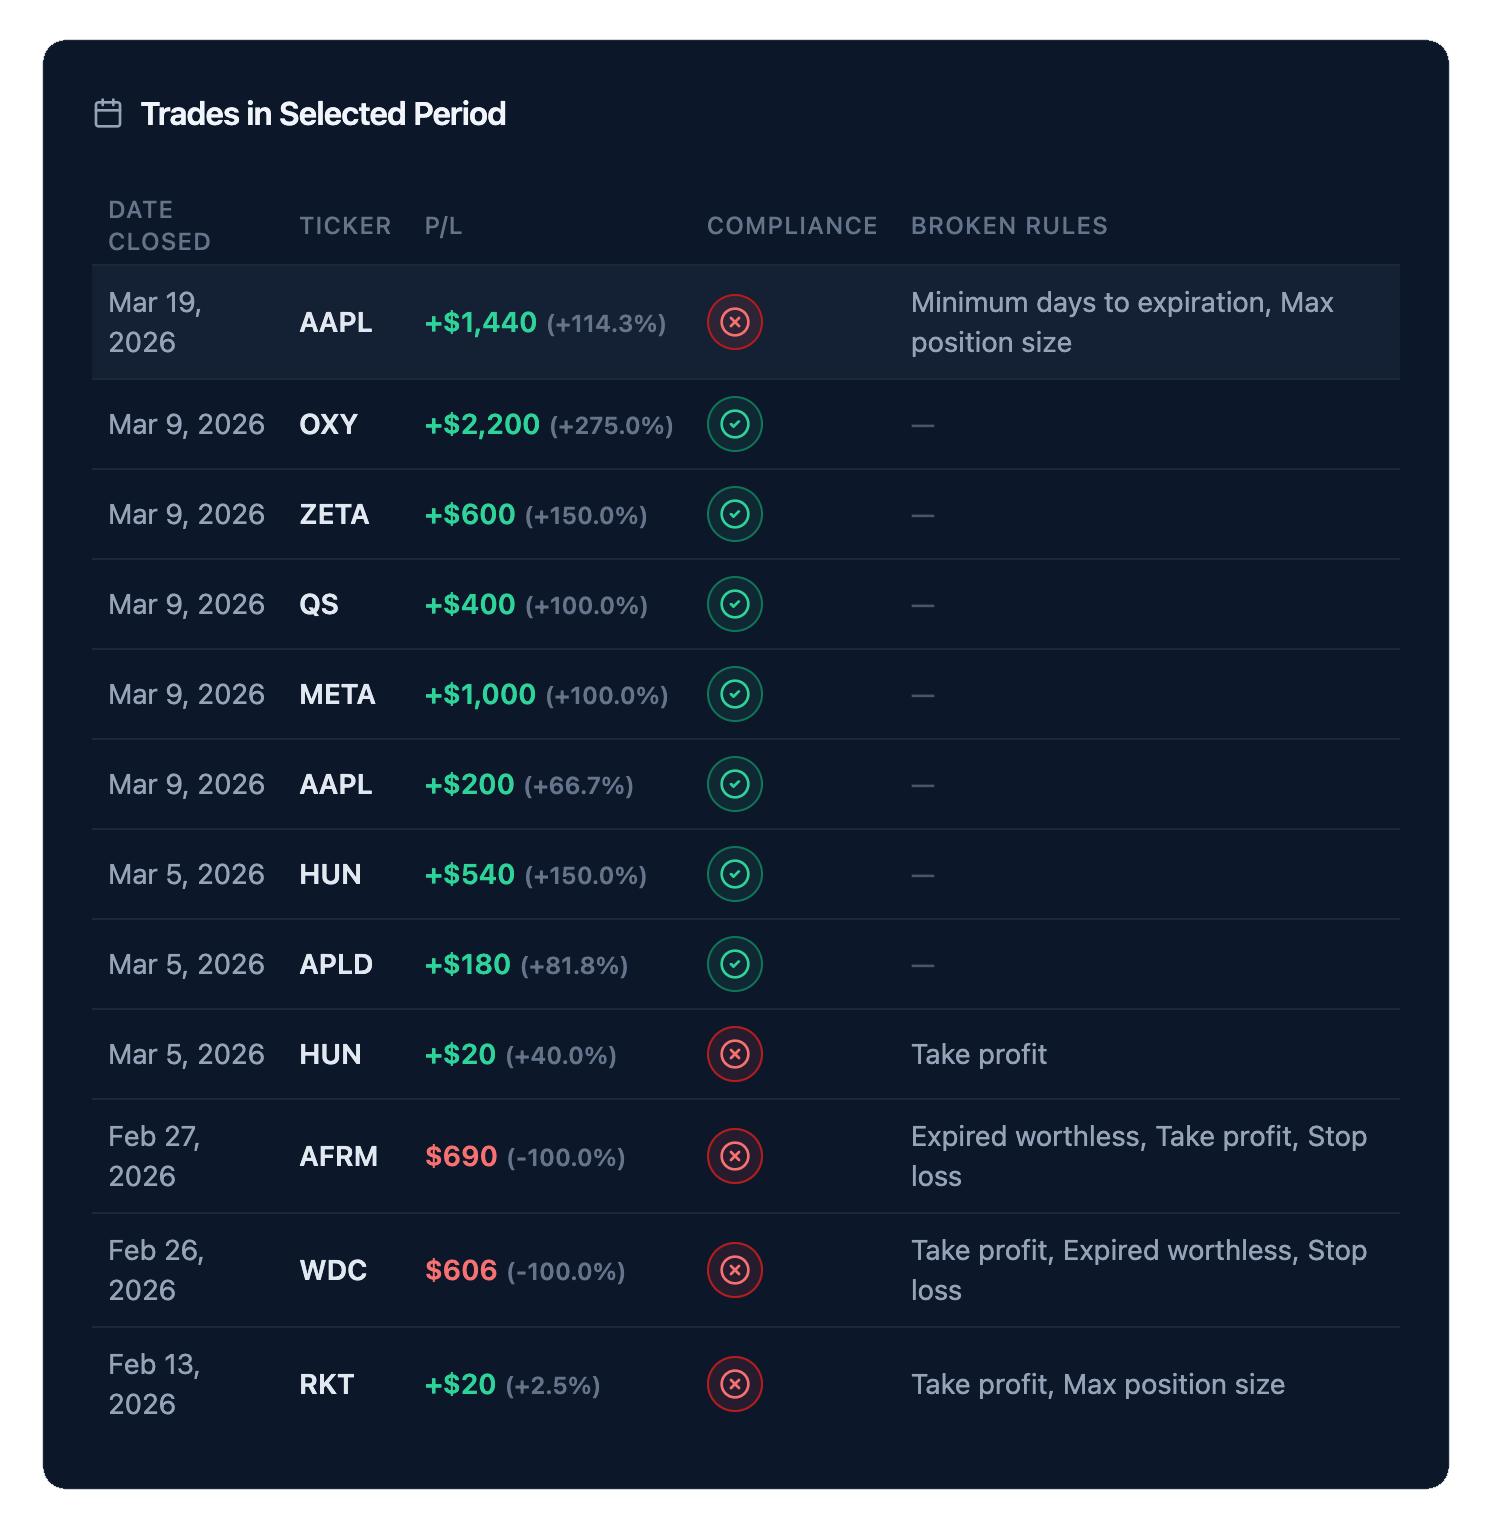Click the Take profit broken rule text for HUN
This screenshot has height=1522, width=1492.
point(978,1054)
